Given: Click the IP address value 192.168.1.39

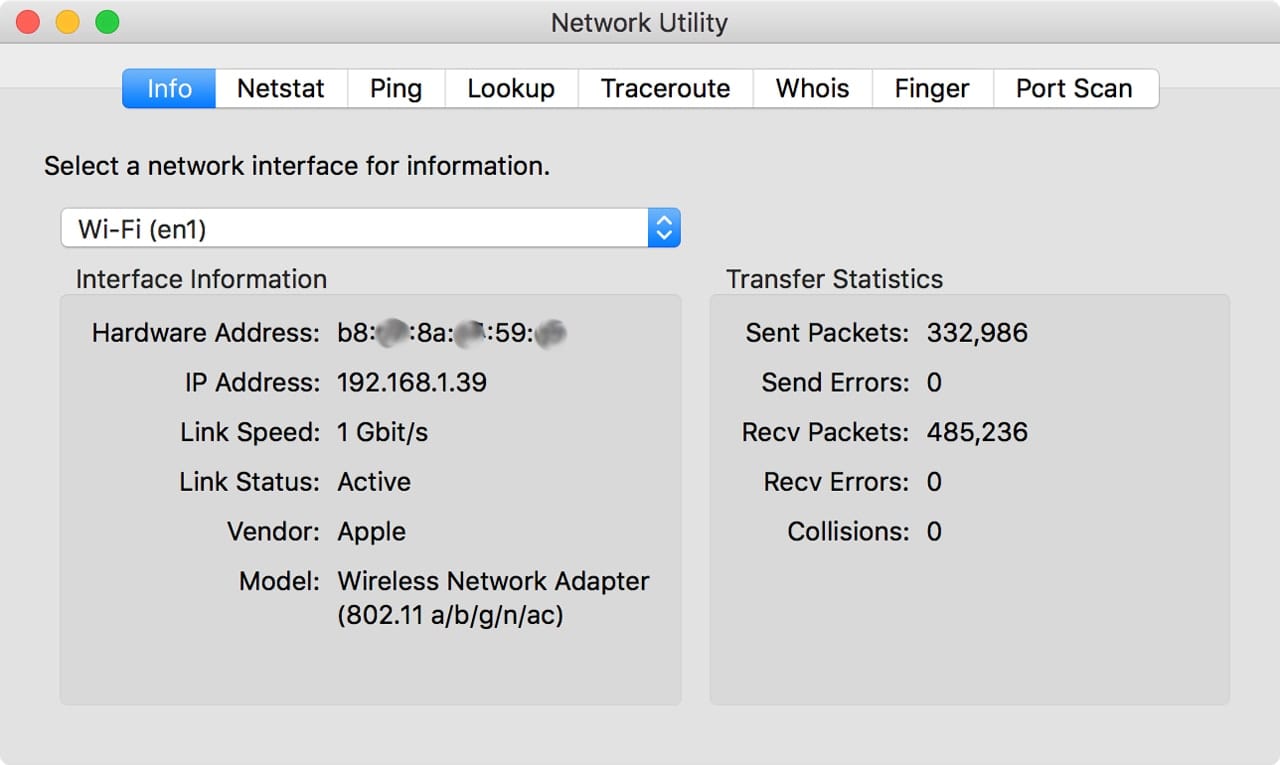Looking at the screenshot, I should [412, 382].
